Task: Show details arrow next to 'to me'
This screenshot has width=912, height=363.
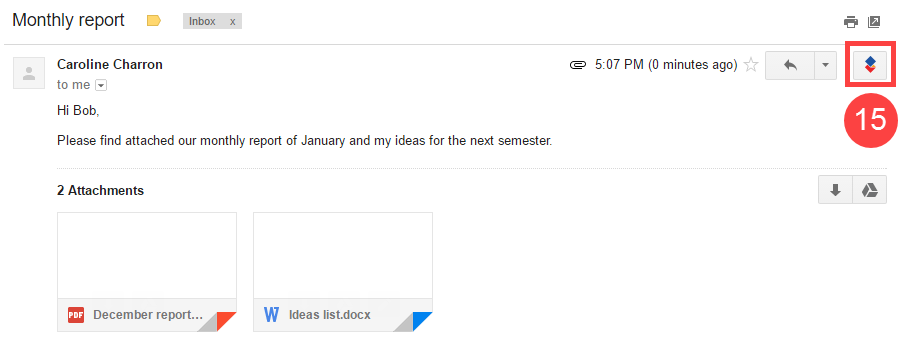Action: (101, 86)
